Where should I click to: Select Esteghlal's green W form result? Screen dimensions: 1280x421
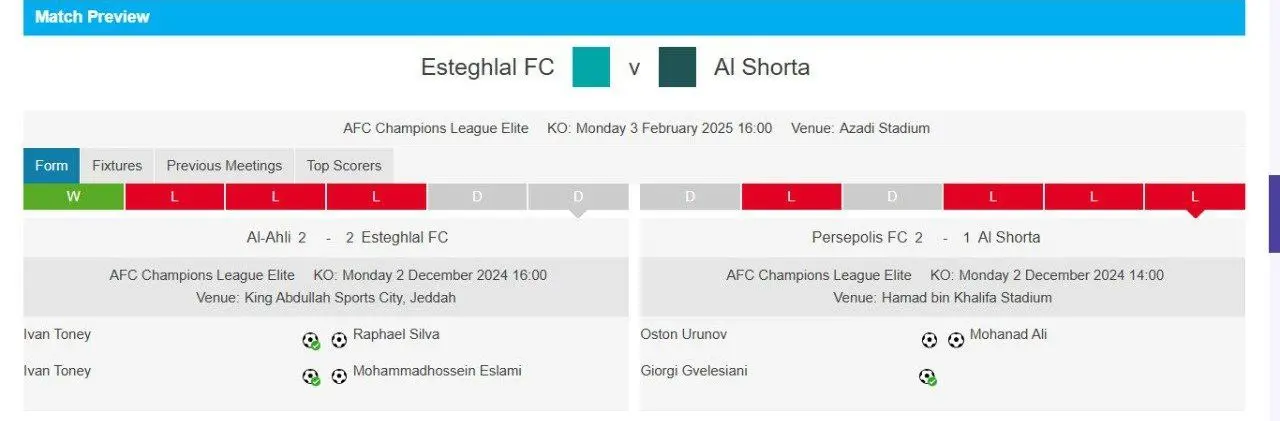(x=74, y=197)
